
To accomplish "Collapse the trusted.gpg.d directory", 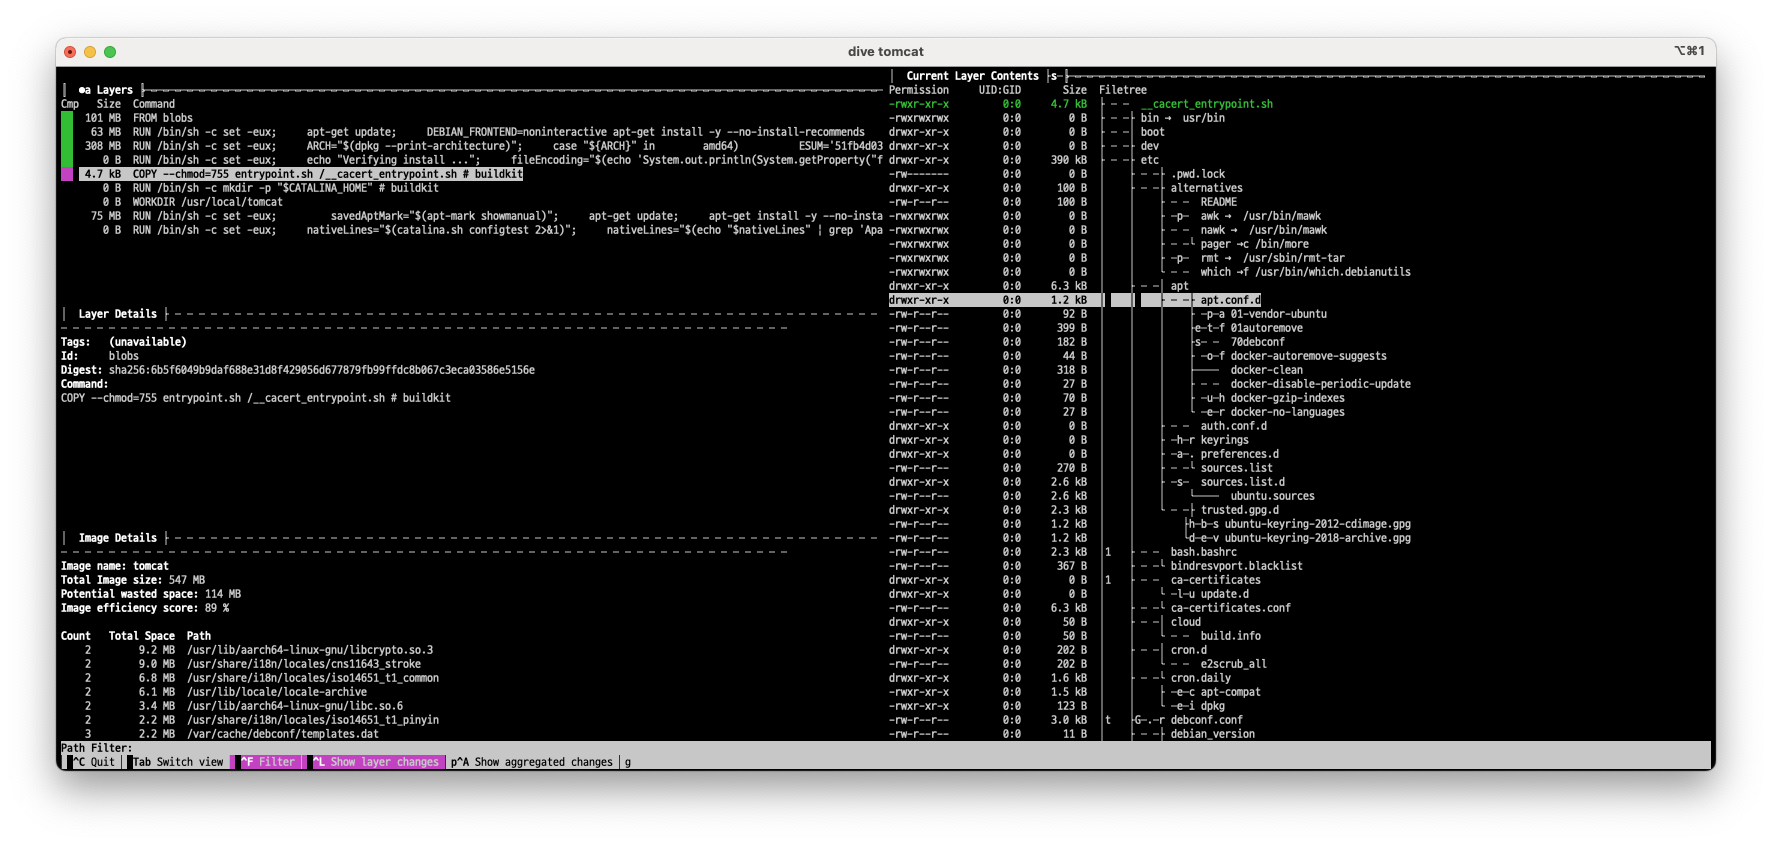I will coord(1240,510).
